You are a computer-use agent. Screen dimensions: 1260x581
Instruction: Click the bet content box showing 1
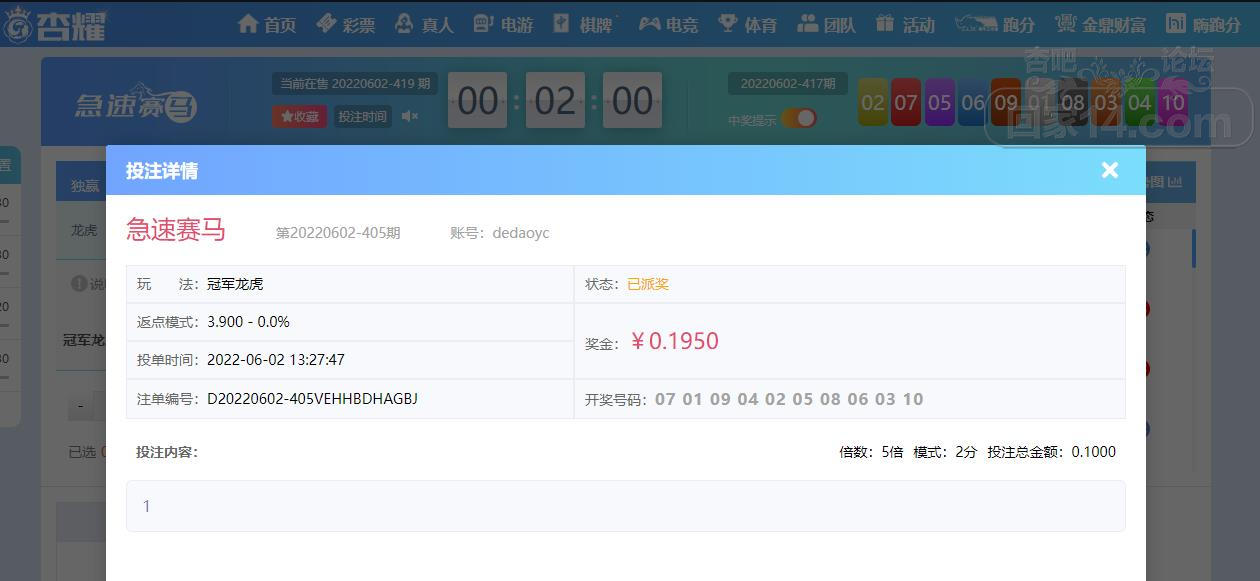(626, 506)
